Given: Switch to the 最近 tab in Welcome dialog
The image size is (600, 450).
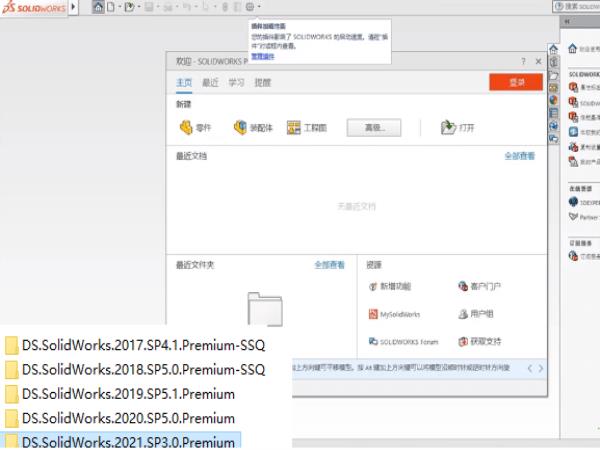Looking at the screenshot, I should [x=210, y=83].
